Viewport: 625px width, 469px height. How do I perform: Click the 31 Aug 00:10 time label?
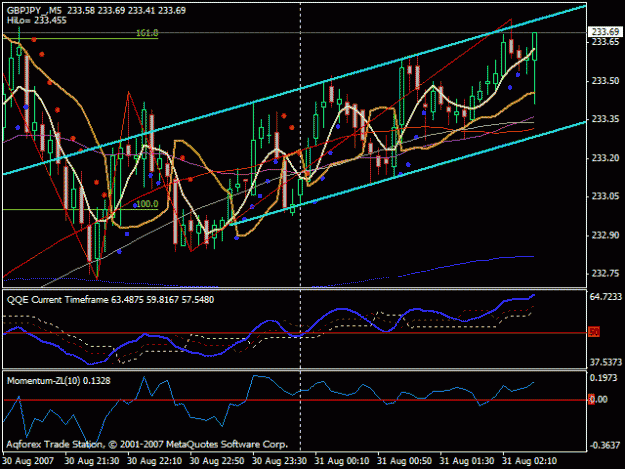pos(342,461)
